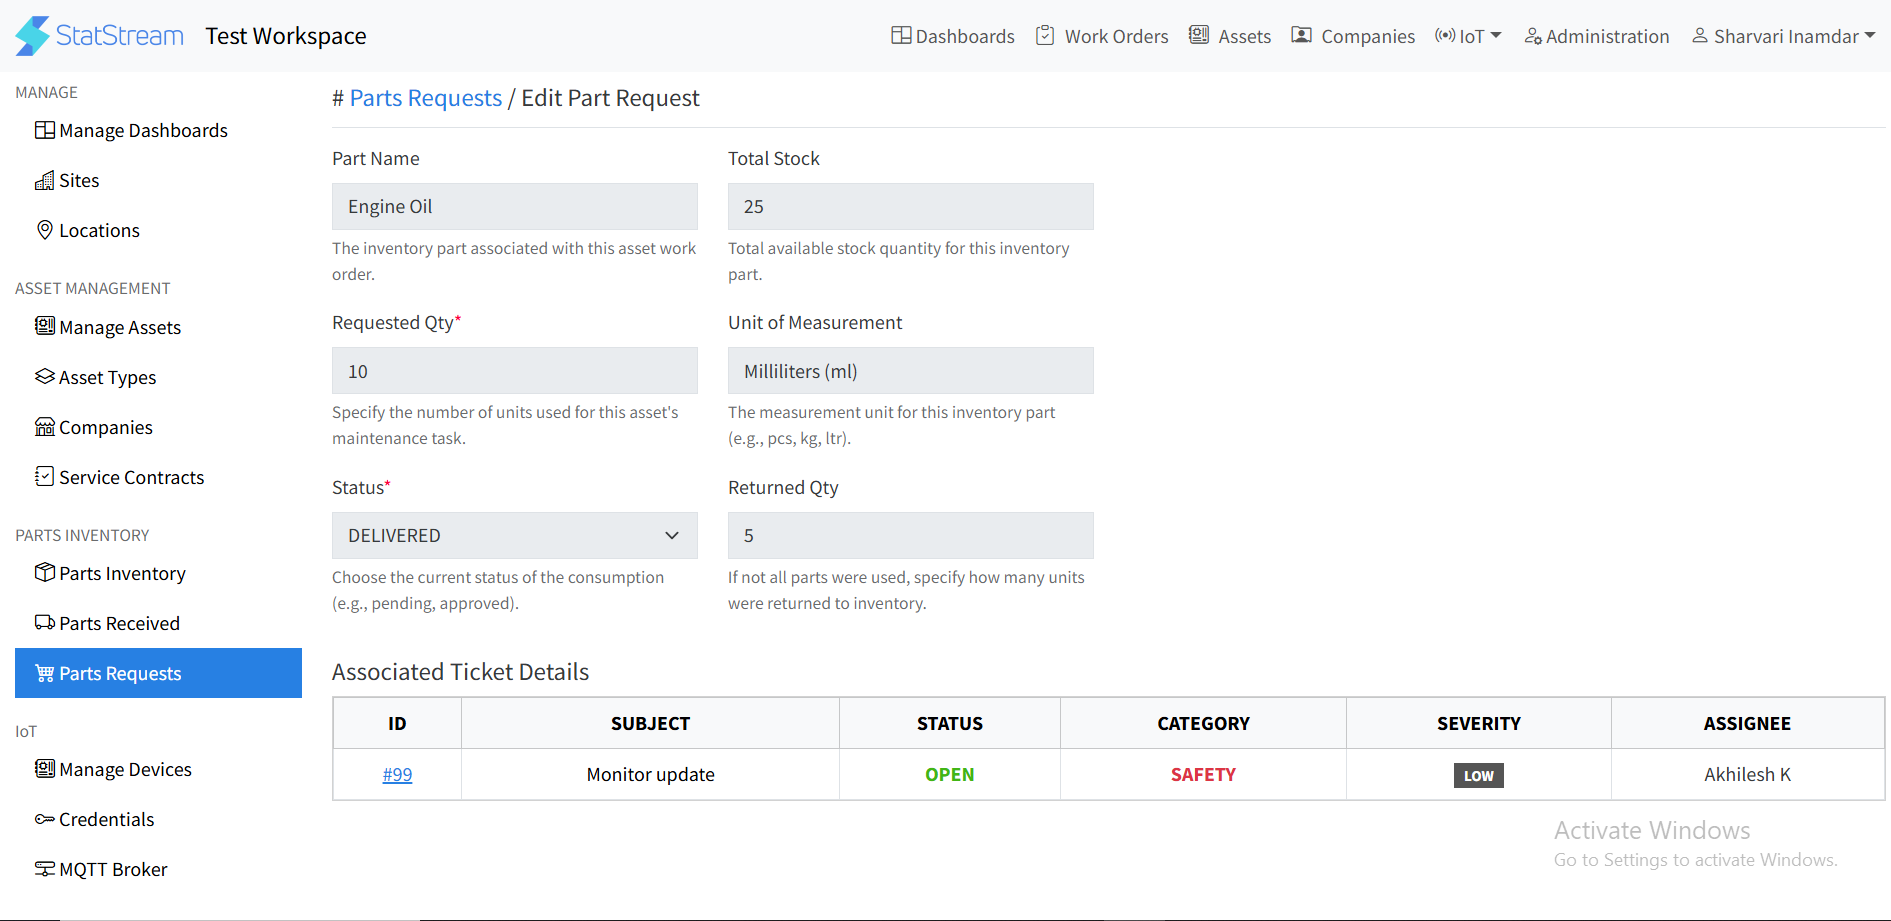Click the Asset Types layers icon
This screenshot has width=1891, height=921.
coord(45,377)
